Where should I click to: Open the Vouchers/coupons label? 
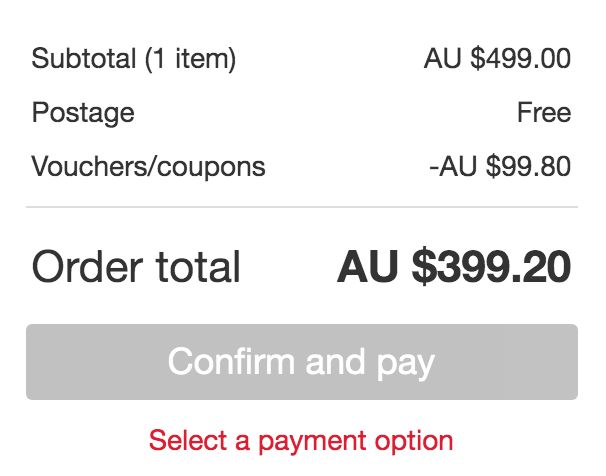point(149,166)
